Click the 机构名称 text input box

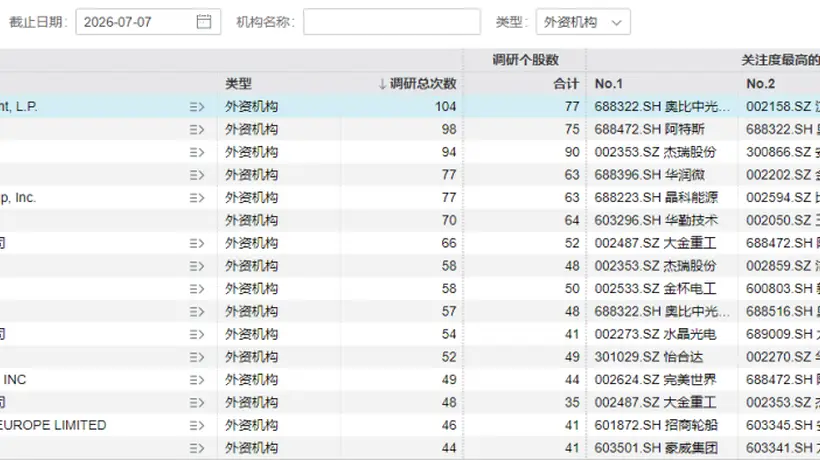point(392,22)
